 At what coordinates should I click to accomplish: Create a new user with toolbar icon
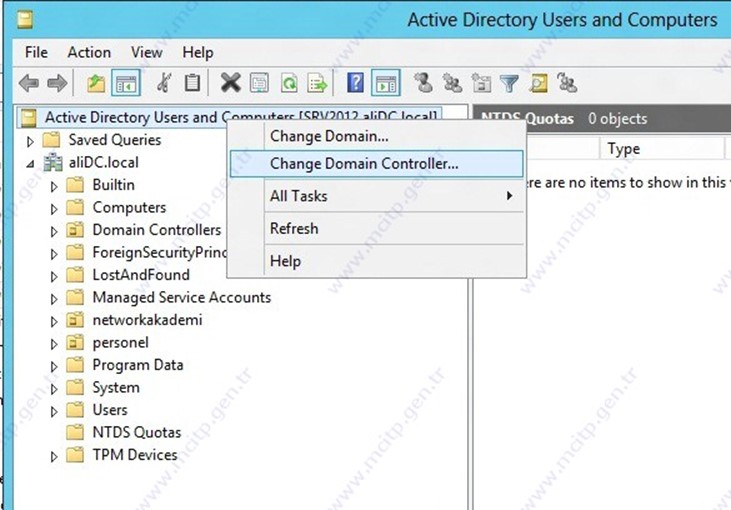pos(424,83)
